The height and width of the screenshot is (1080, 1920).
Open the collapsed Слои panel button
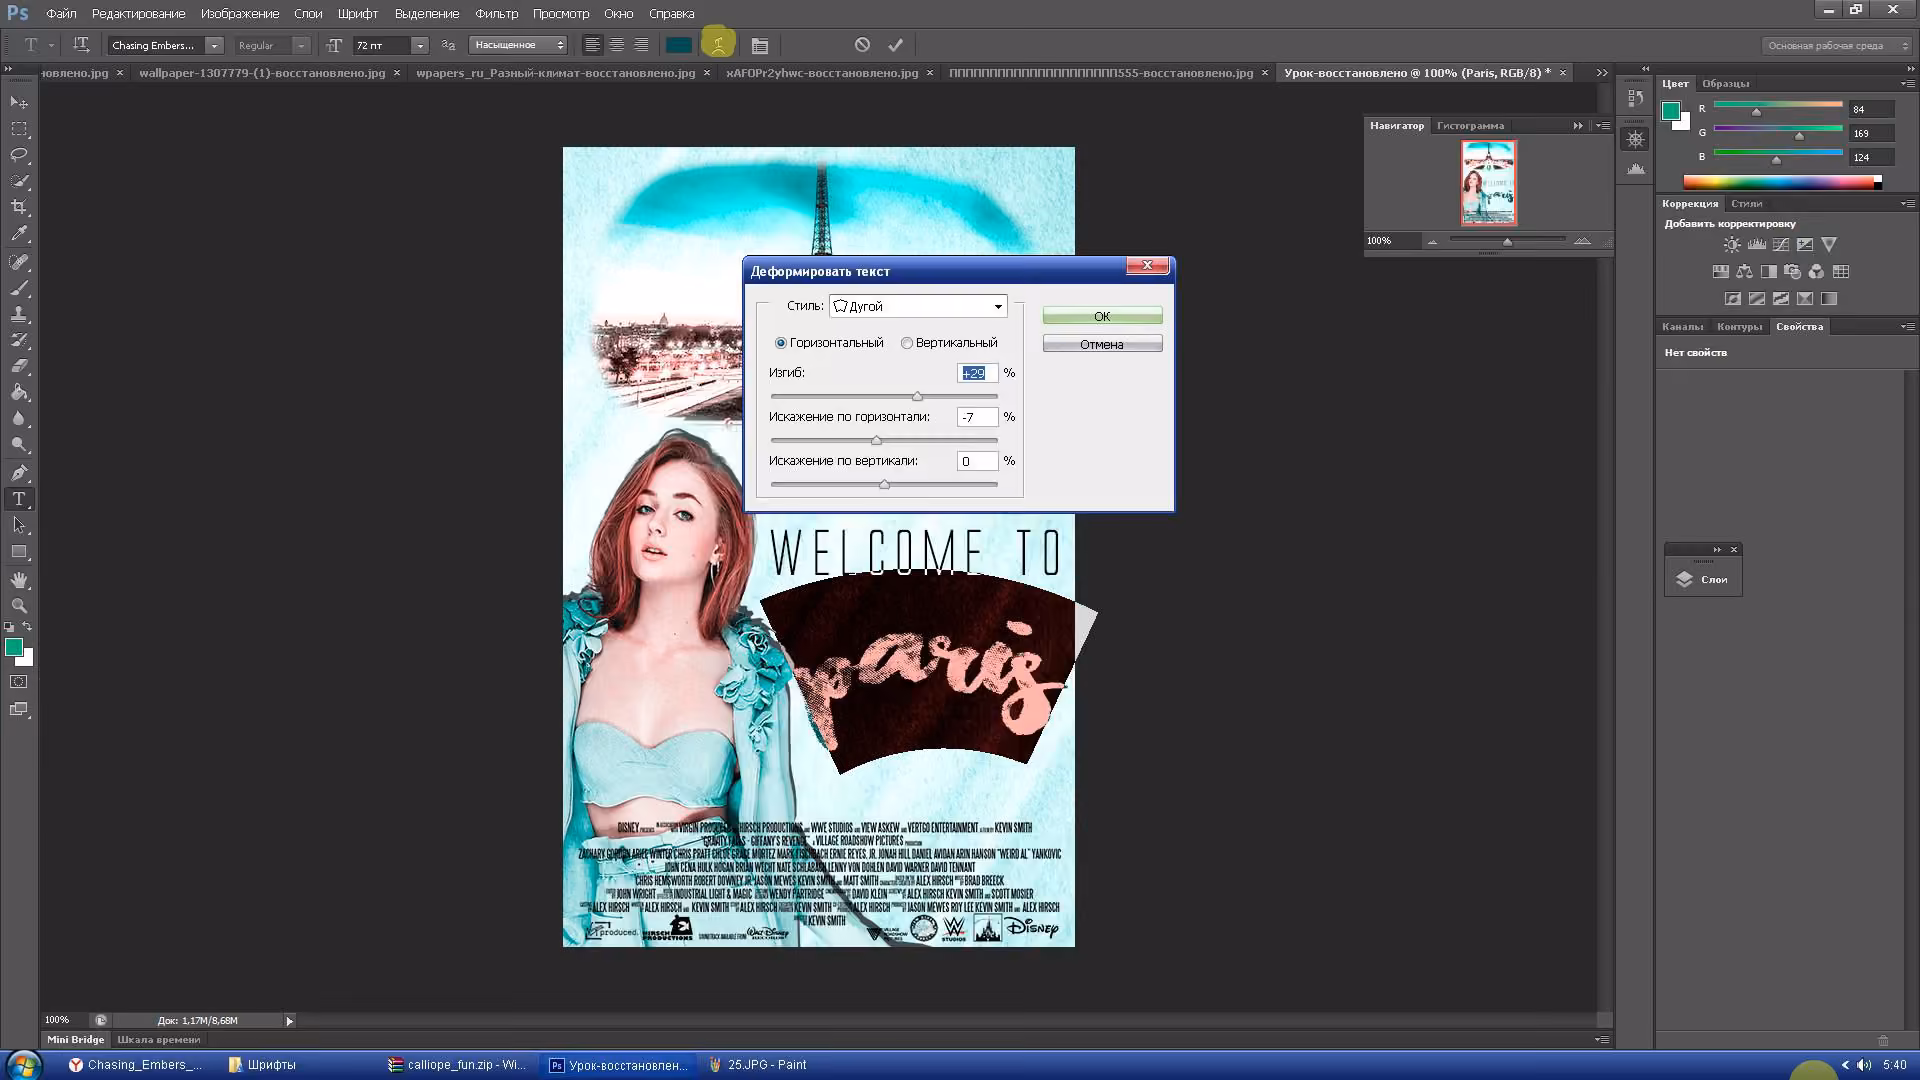[1703, 580]
